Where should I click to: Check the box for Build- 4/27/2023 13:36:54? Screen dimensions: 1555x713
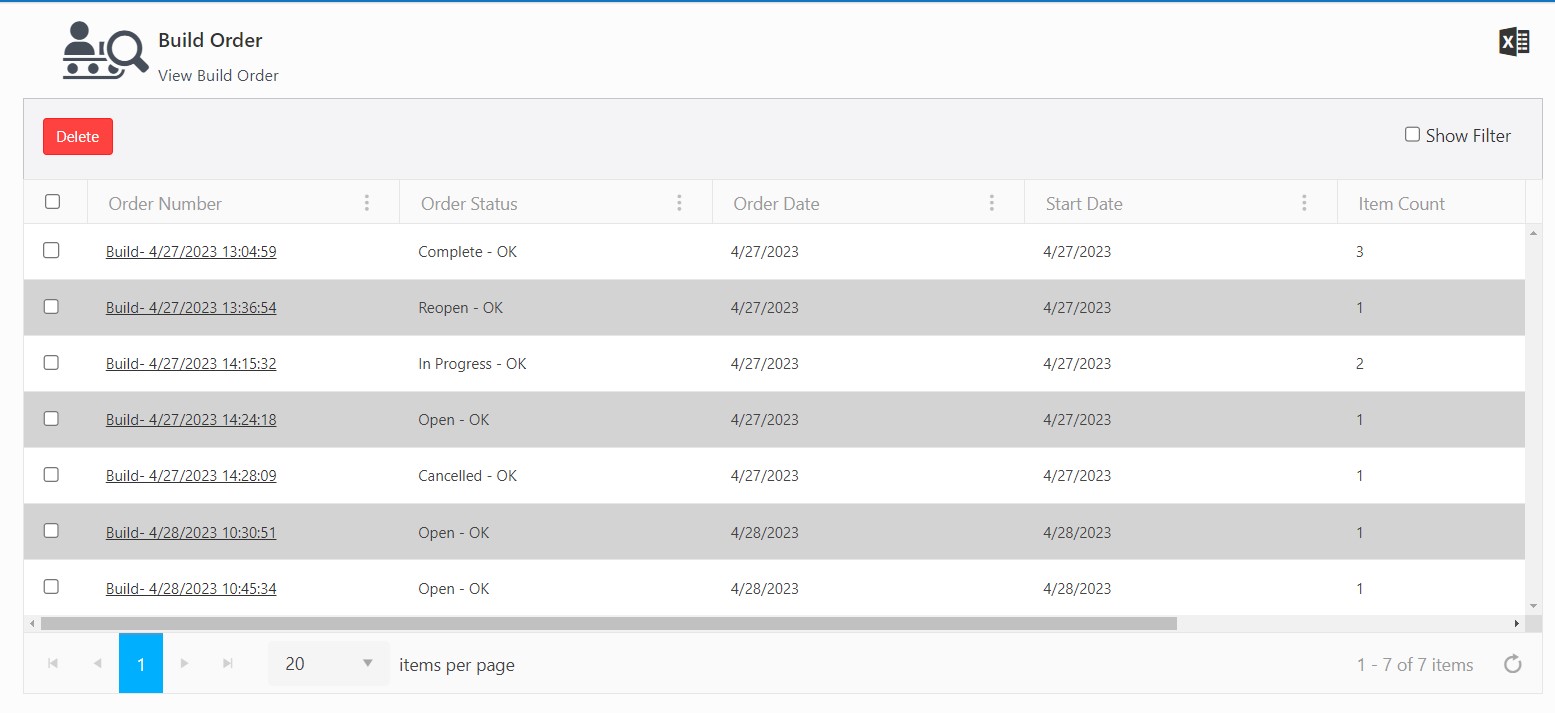point(51,307)
